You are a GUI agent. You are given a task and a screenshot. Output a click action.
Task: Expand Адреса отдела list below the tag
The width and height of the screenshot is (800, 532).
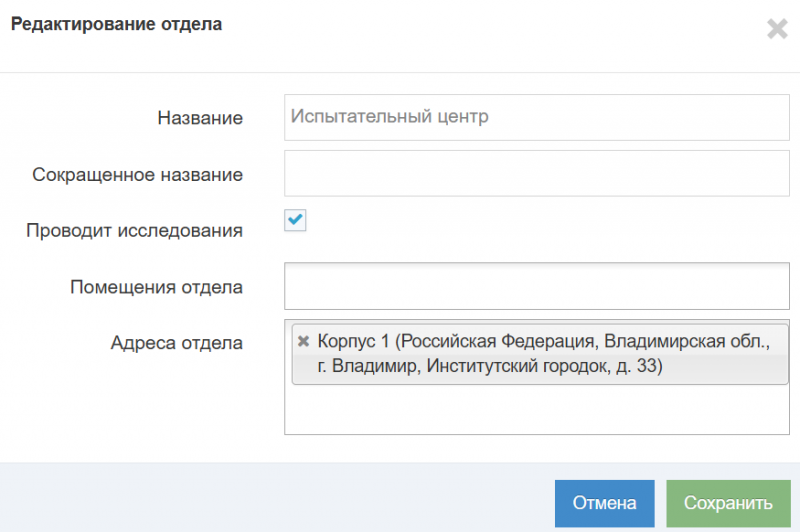[537, 410]
